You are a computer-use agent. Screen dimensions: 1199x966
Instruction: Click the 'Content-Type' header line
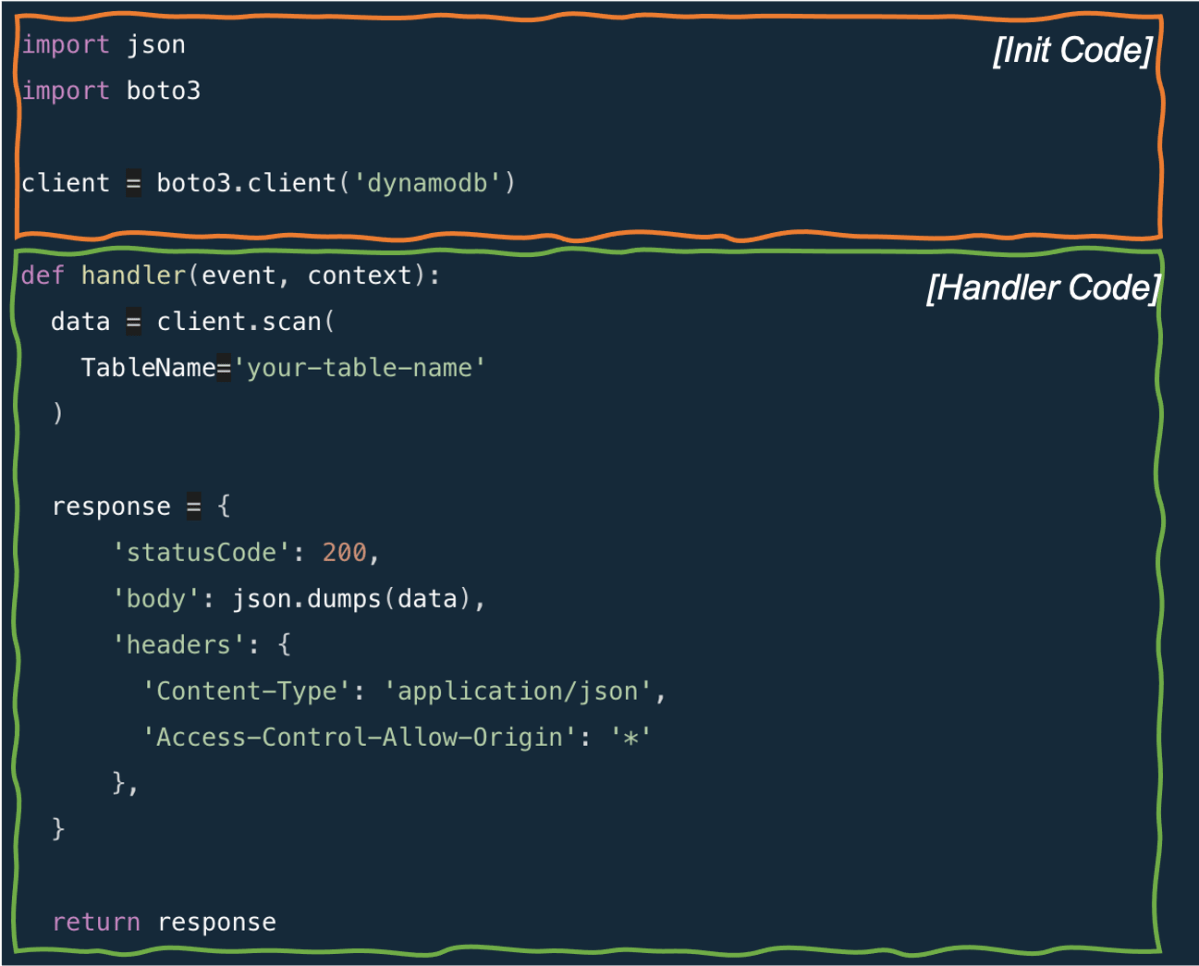pos(405,691)
